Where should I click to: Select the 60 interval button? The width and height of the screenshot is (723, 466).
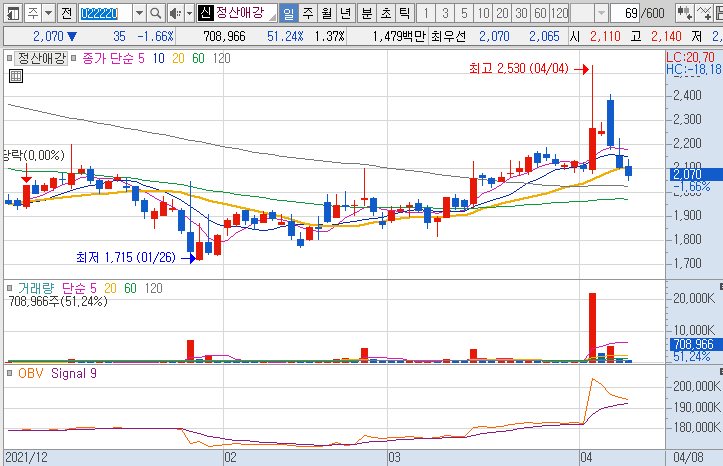[x=540, y=13]
